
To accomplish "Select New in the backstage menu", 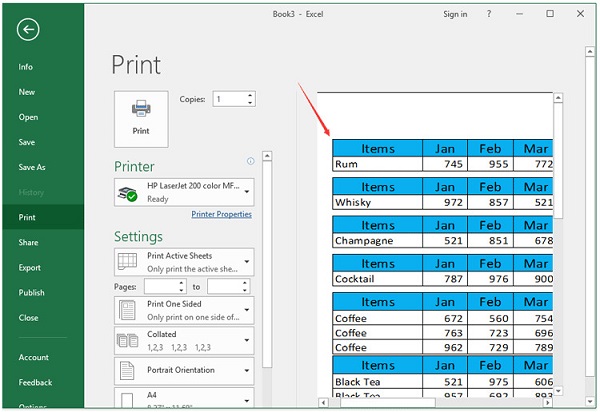I will [x=27, y=92].
